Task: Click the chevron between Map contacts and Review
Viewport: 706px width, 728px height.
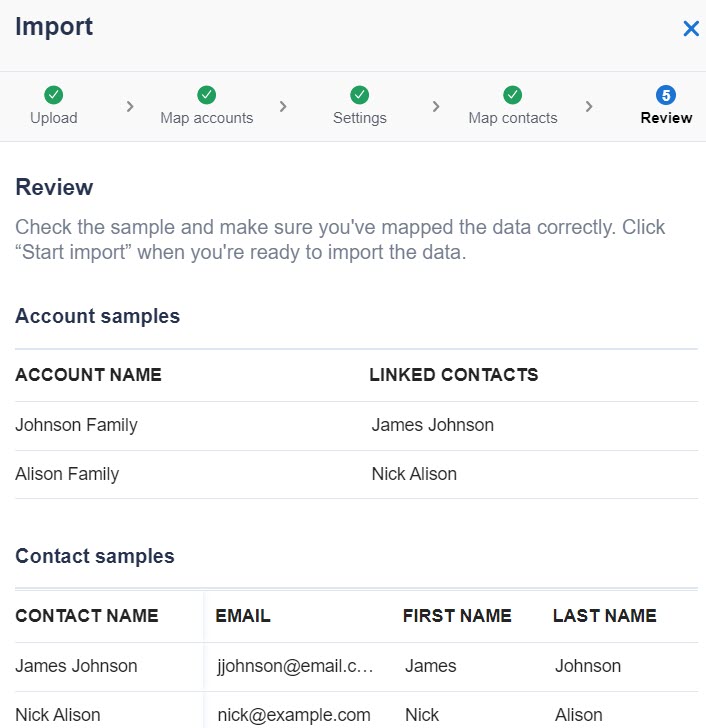Action: click(589, 106)
